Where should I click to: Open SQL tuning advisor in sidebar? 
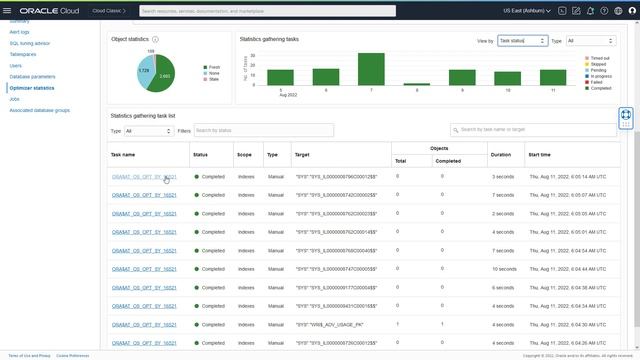pyautogui.click(x=29, y=43)
